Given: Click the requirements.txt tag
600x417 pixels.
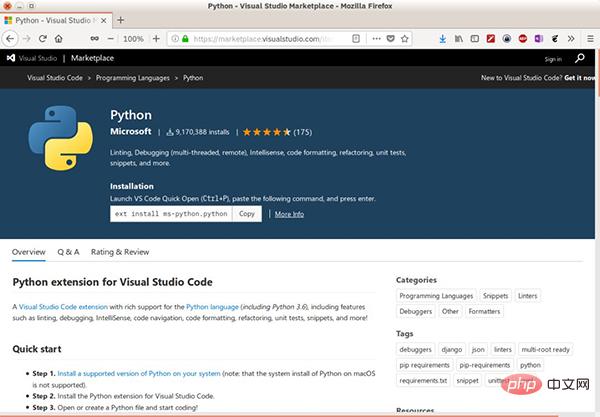Looking at the screenshot, I should (x=423, y=381).
